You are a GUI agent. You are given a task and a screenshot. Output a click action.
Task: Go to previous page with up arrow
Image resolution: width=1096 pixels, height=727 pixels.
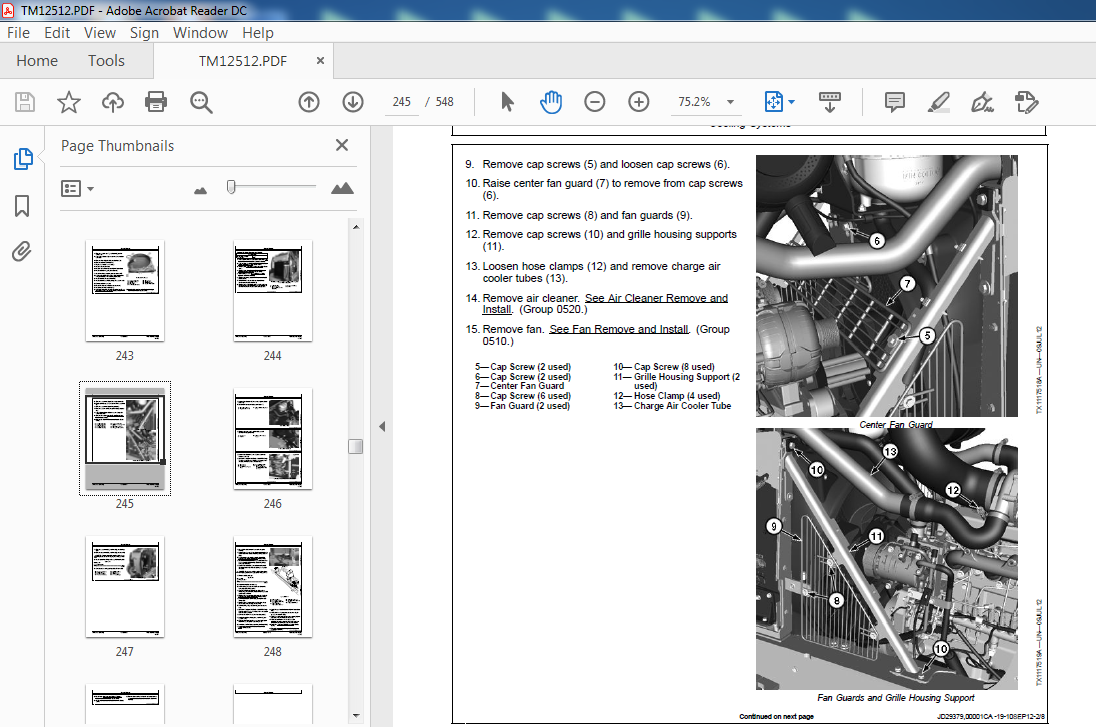tap(309, 102)
